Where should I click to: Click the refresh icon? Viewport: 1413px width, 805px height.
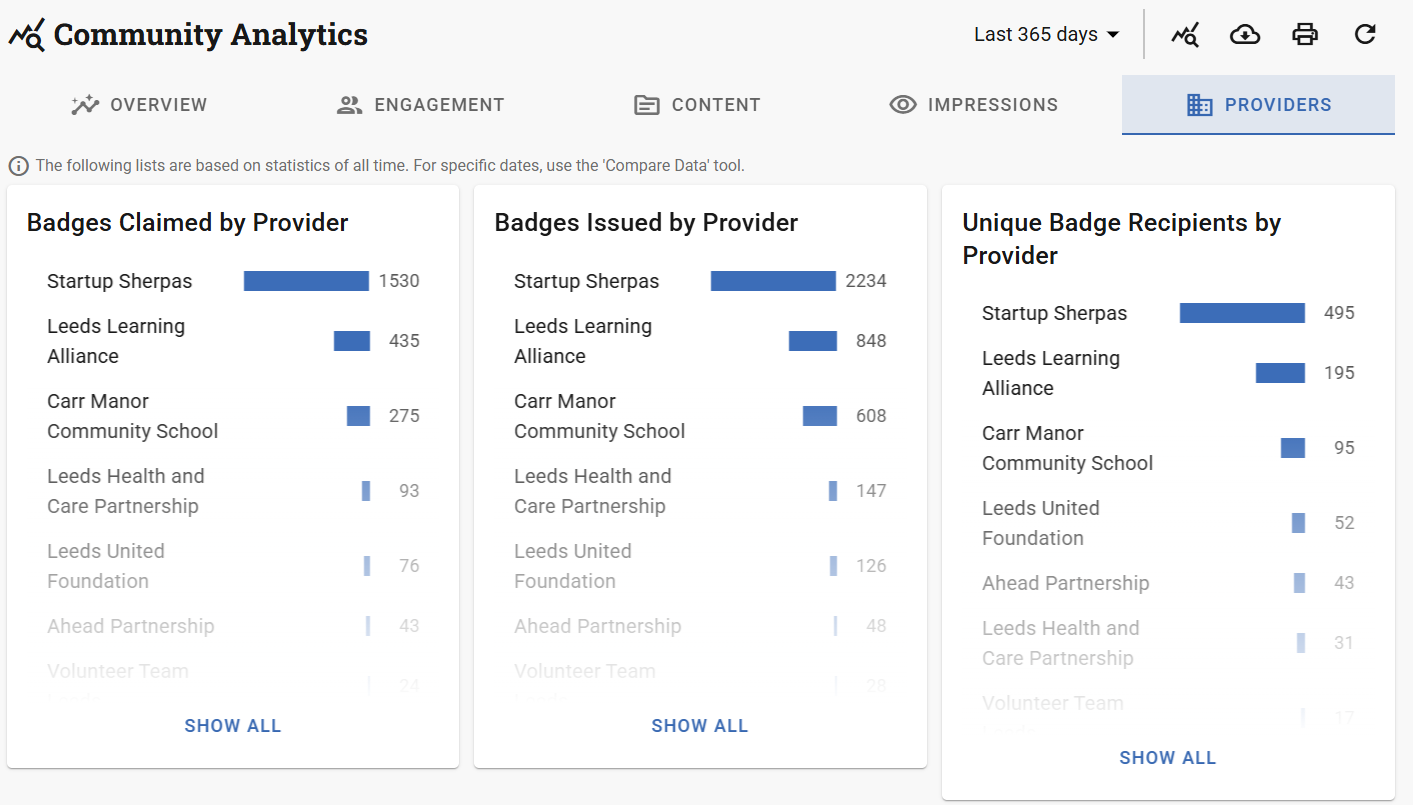pos(1365,35)
